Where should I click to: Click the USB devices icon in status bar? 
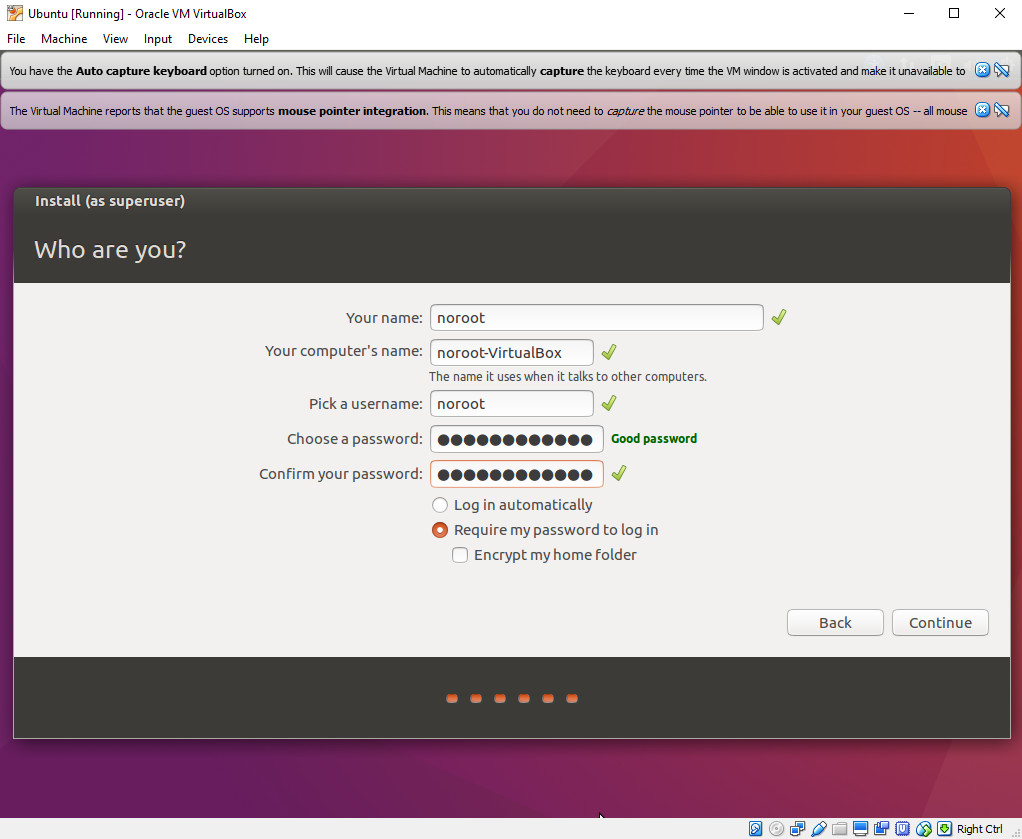(819, 829)
